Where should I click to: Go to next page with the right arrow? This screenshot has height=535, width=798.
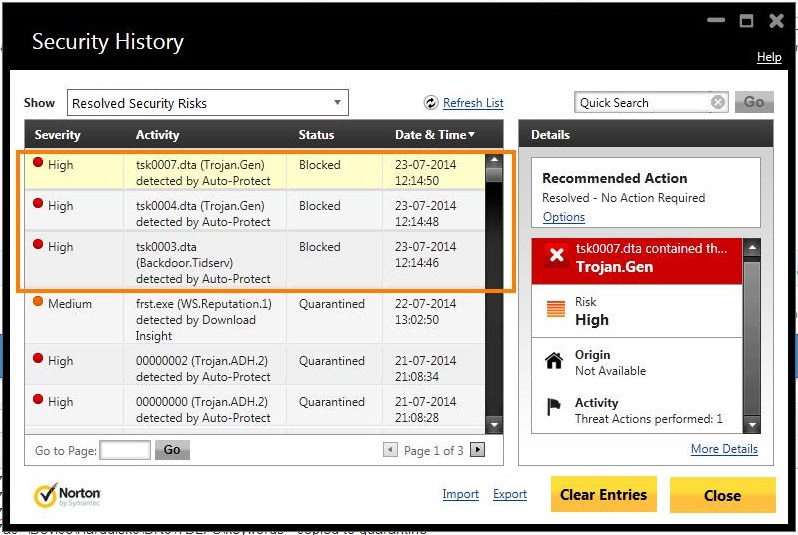click(x=477, y=449)
